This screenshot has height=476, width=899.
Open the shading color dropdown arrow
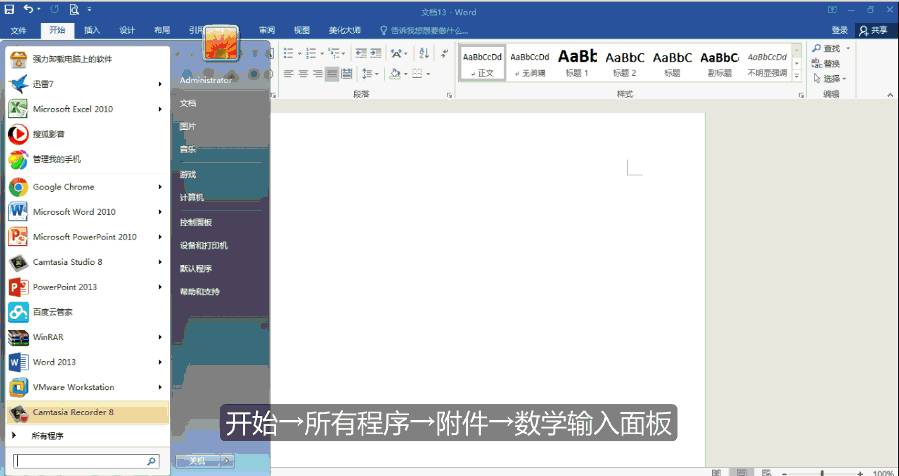pos(405,74)
